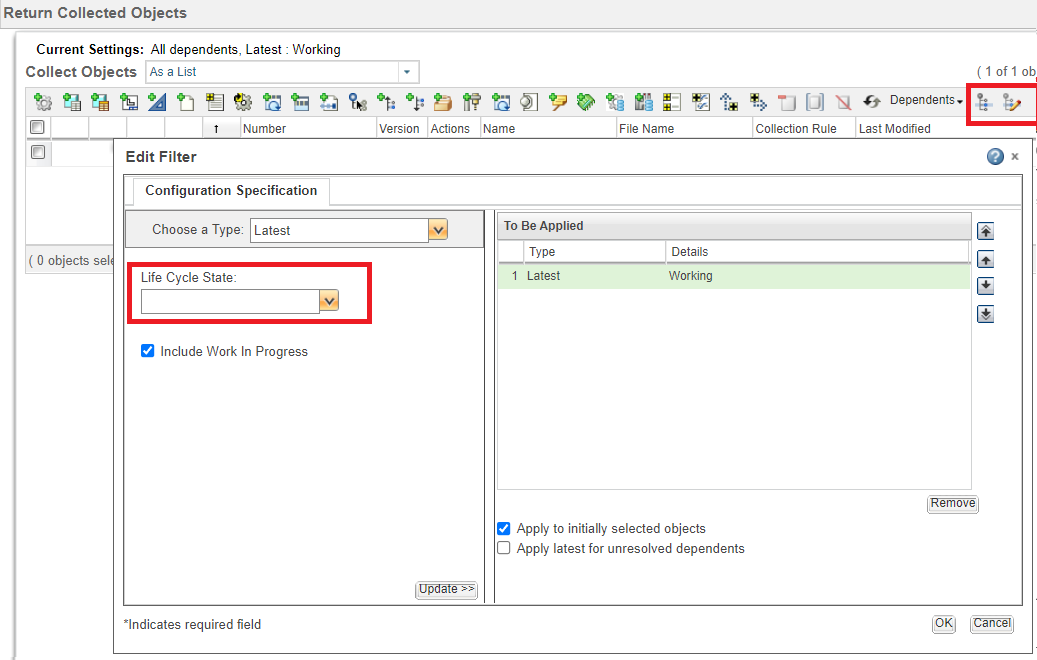
Task: Open help via the blue question mark
Action: coord(995,157)
